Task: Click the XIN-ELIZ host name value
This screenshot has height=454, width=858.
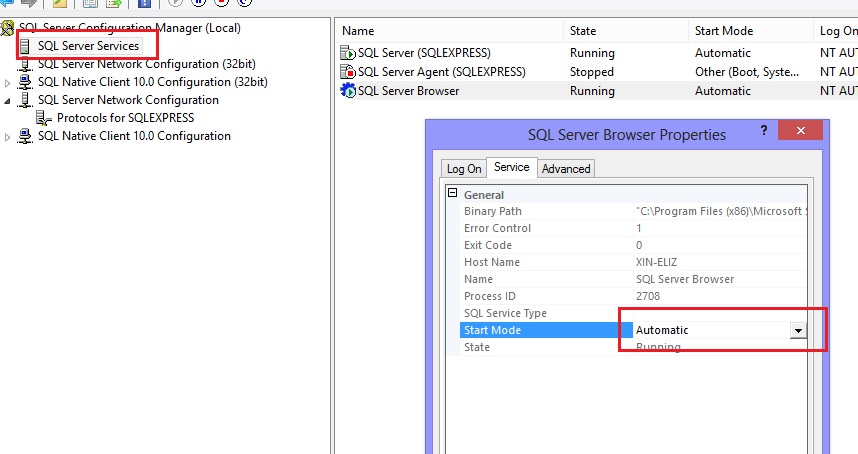Action: [657, 263]
